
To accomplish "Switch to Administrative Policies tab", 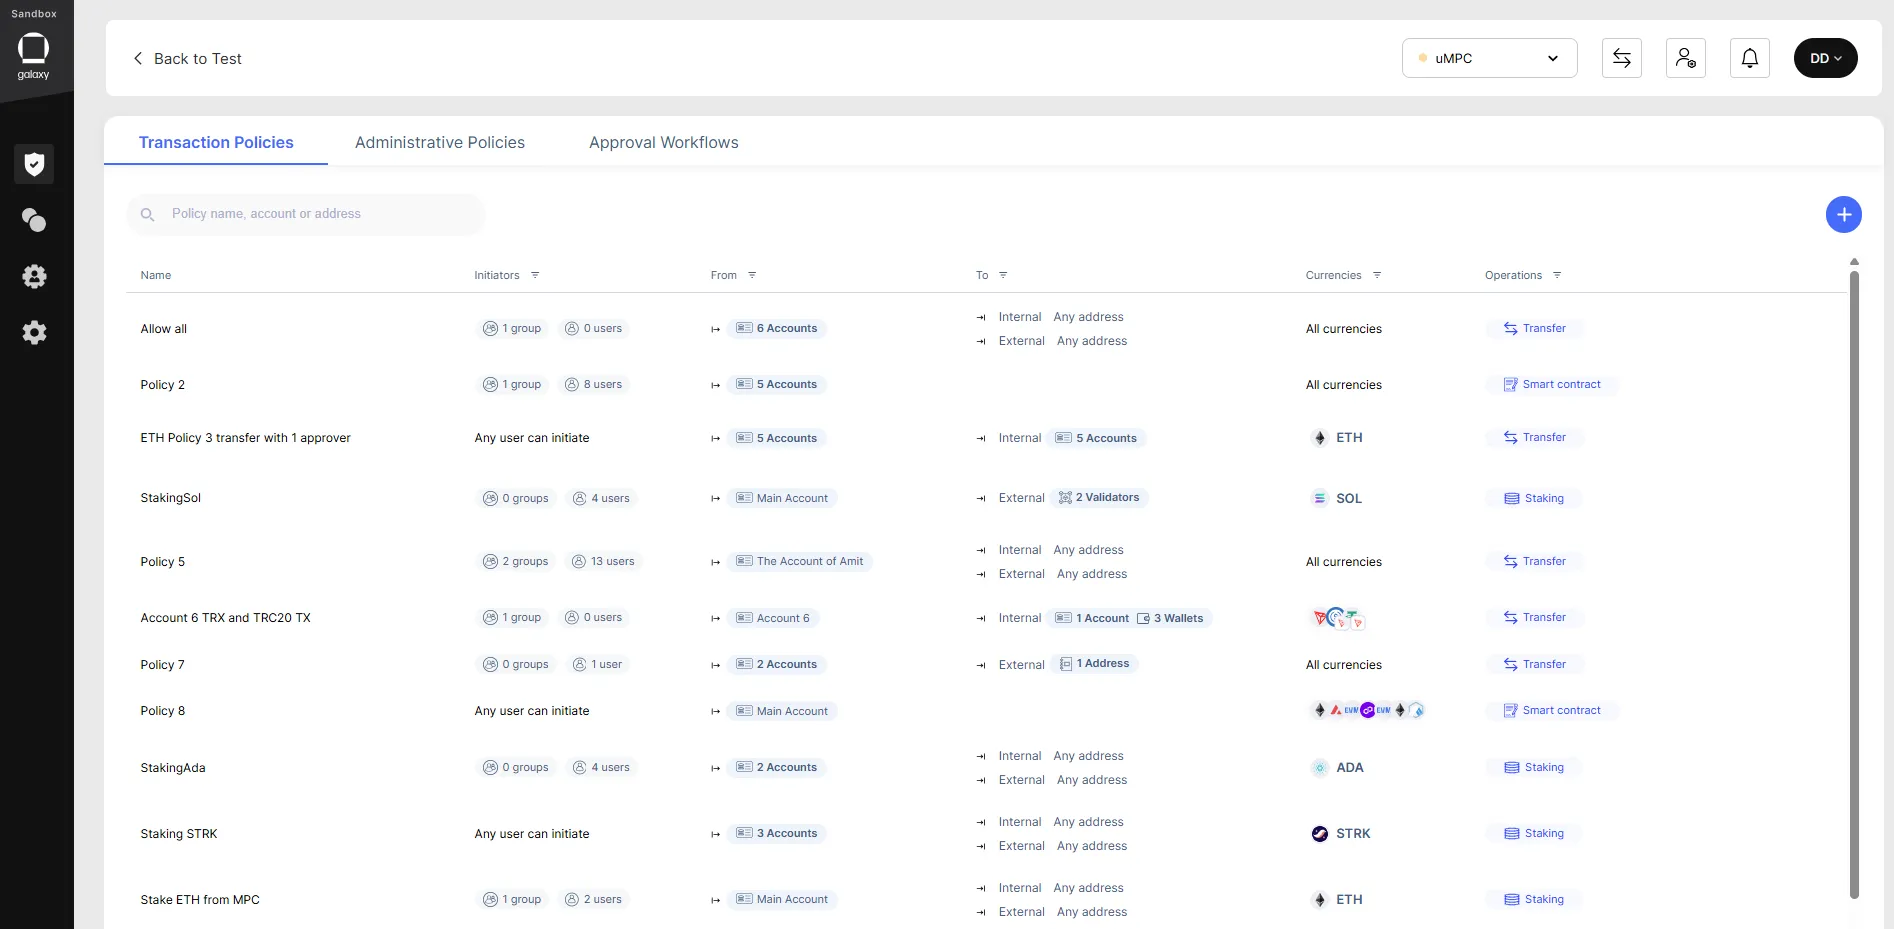I will tap(440, 142).
